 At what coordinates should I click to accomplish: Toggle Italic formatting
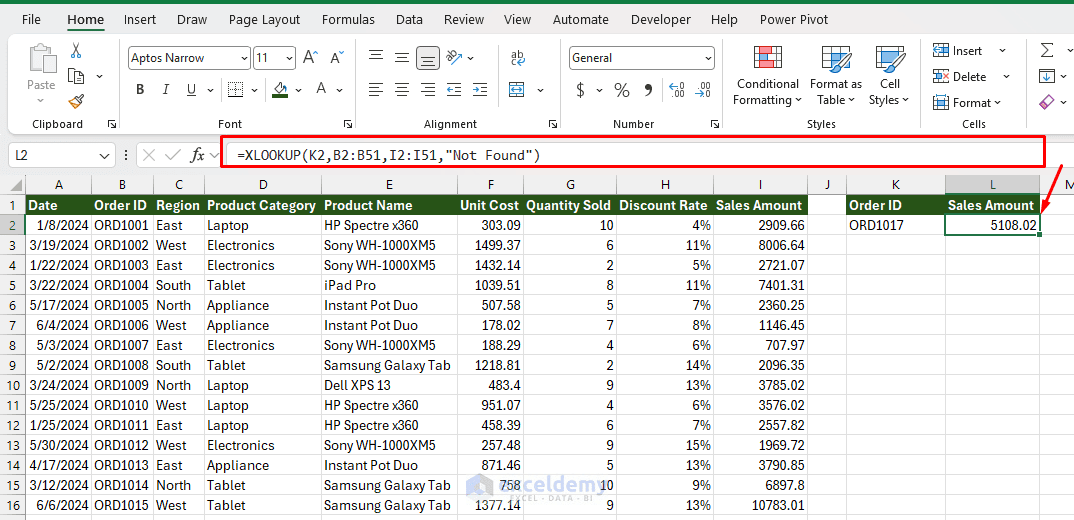coord(165,89)
